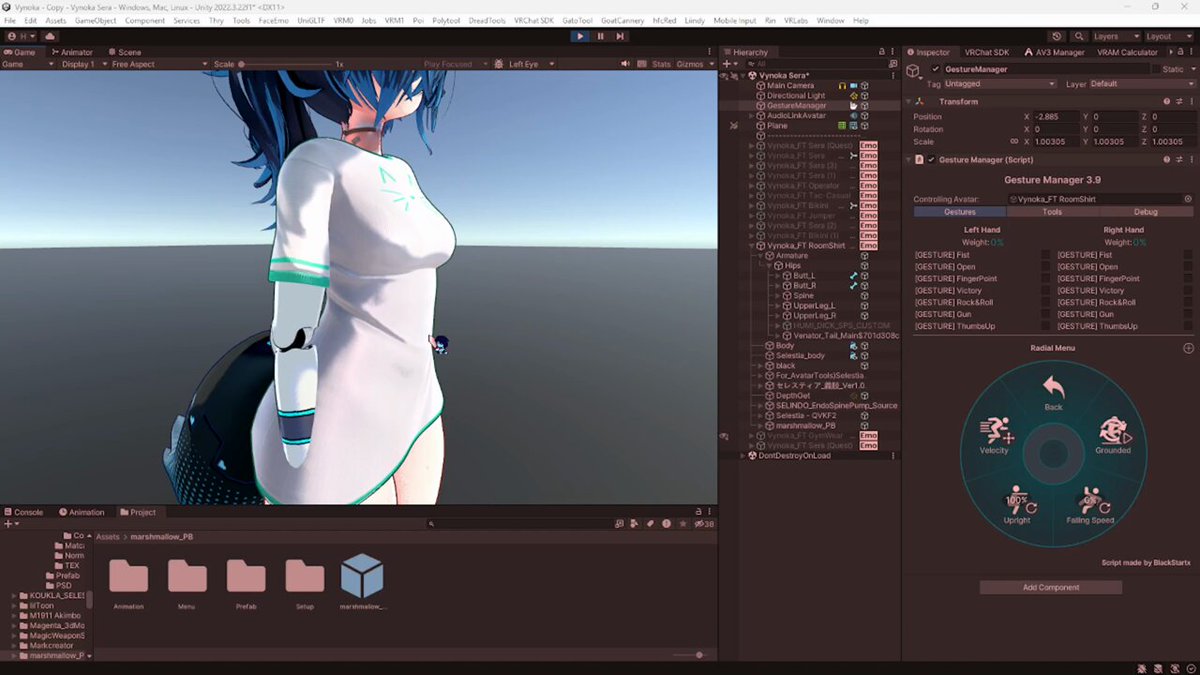
Task: Open the marshmallow prefab cube asset
Action: pos(362,575)
